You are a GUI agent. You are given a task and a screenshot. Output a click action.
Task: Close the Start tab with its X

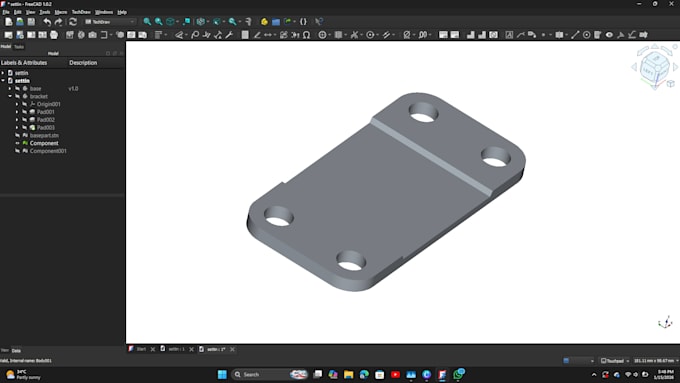point(153,349)
